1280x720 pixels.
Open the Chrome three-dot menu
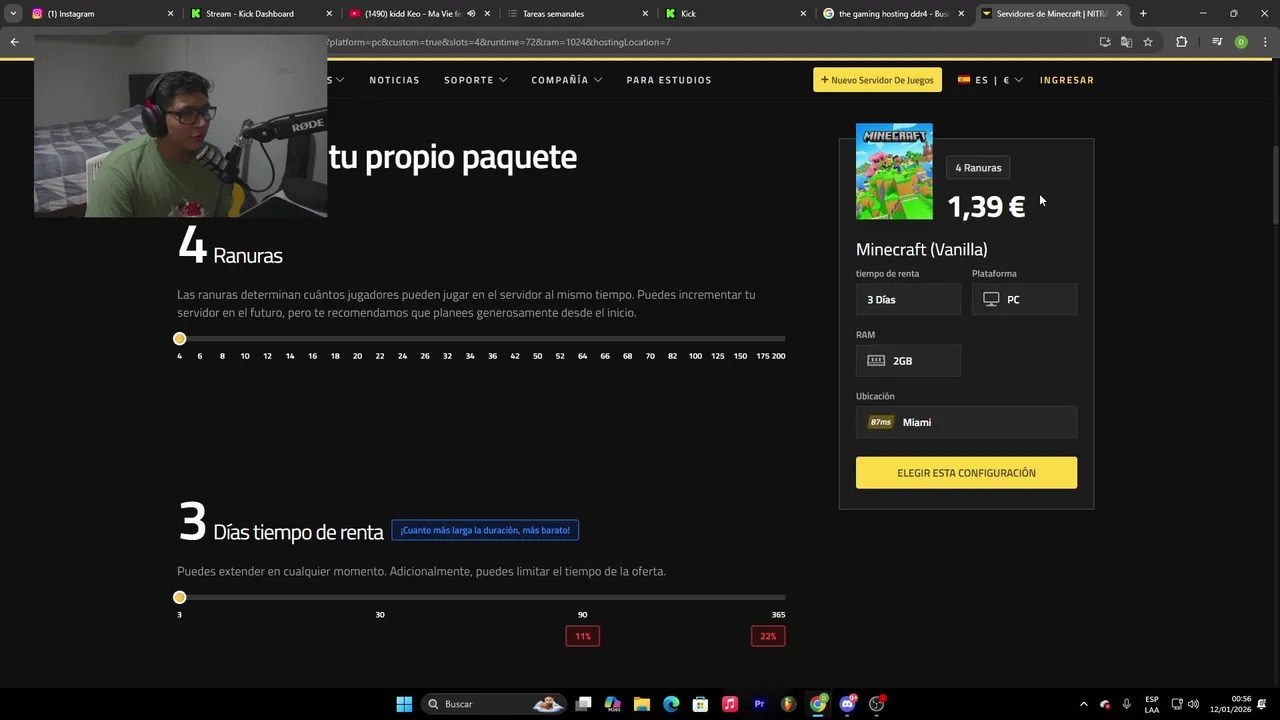(1264, 42)
